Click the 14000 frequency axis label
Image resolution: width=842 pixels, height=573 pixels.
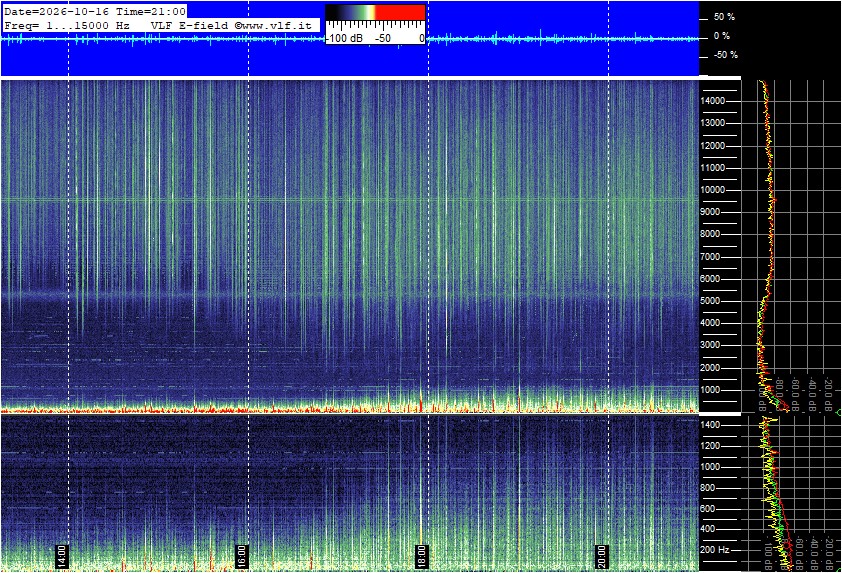click(x=713, y=101)
